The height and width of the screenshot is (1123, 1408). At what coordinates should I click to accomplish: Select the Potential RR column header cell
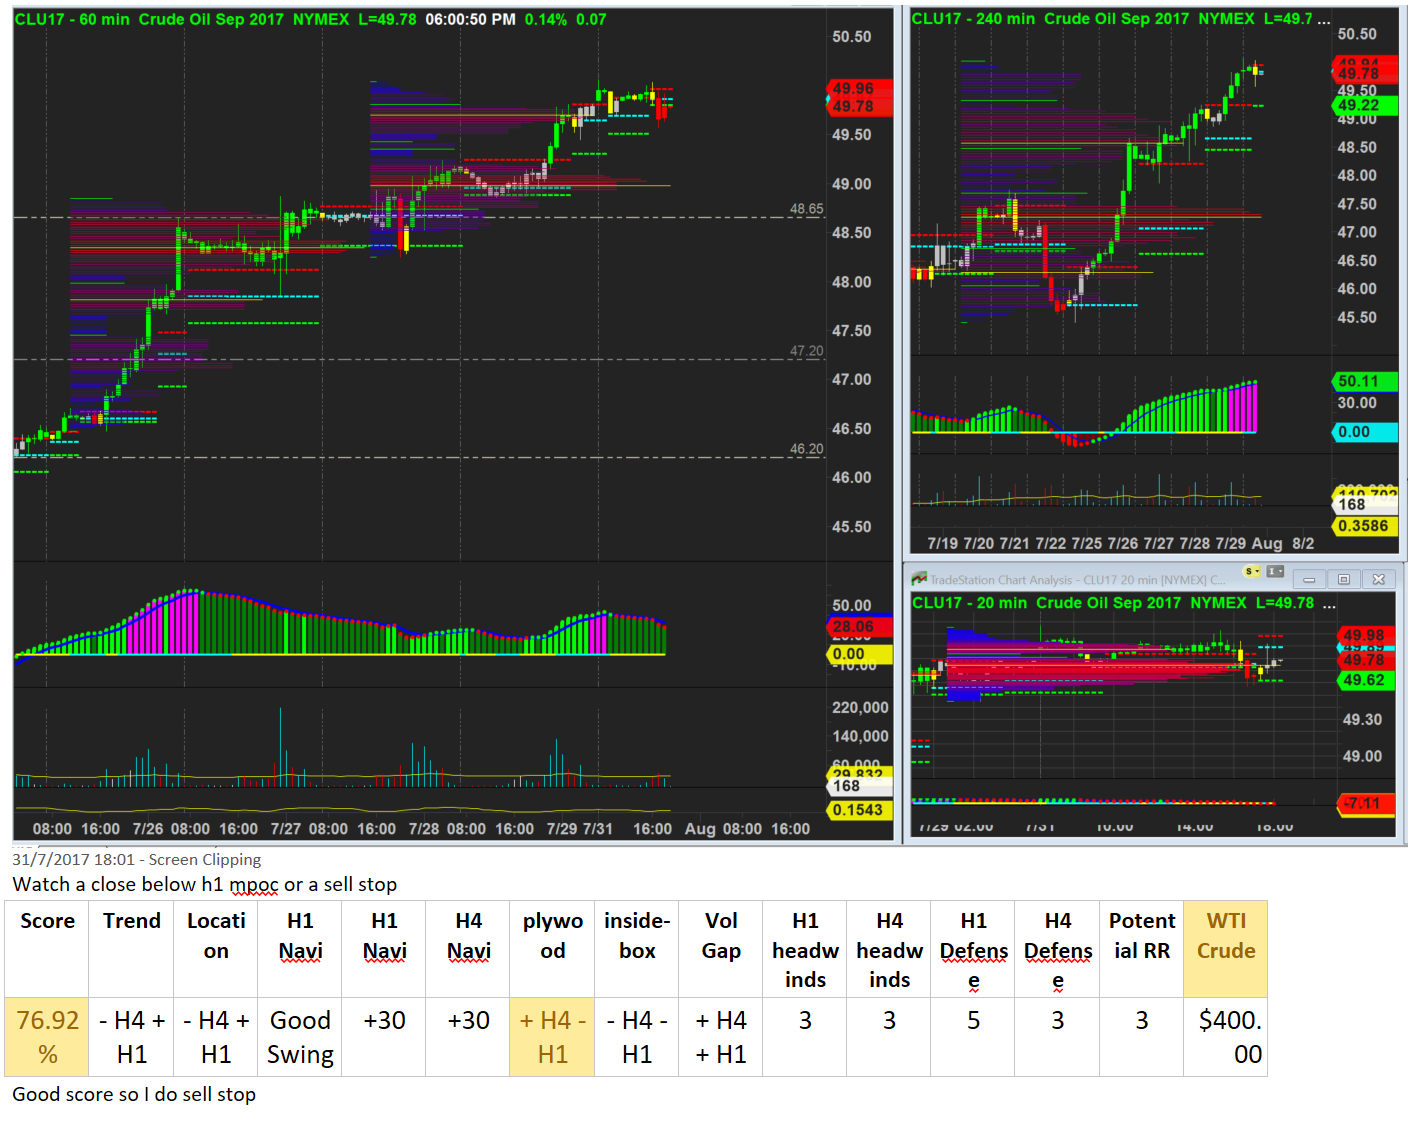coord(1141,949)
